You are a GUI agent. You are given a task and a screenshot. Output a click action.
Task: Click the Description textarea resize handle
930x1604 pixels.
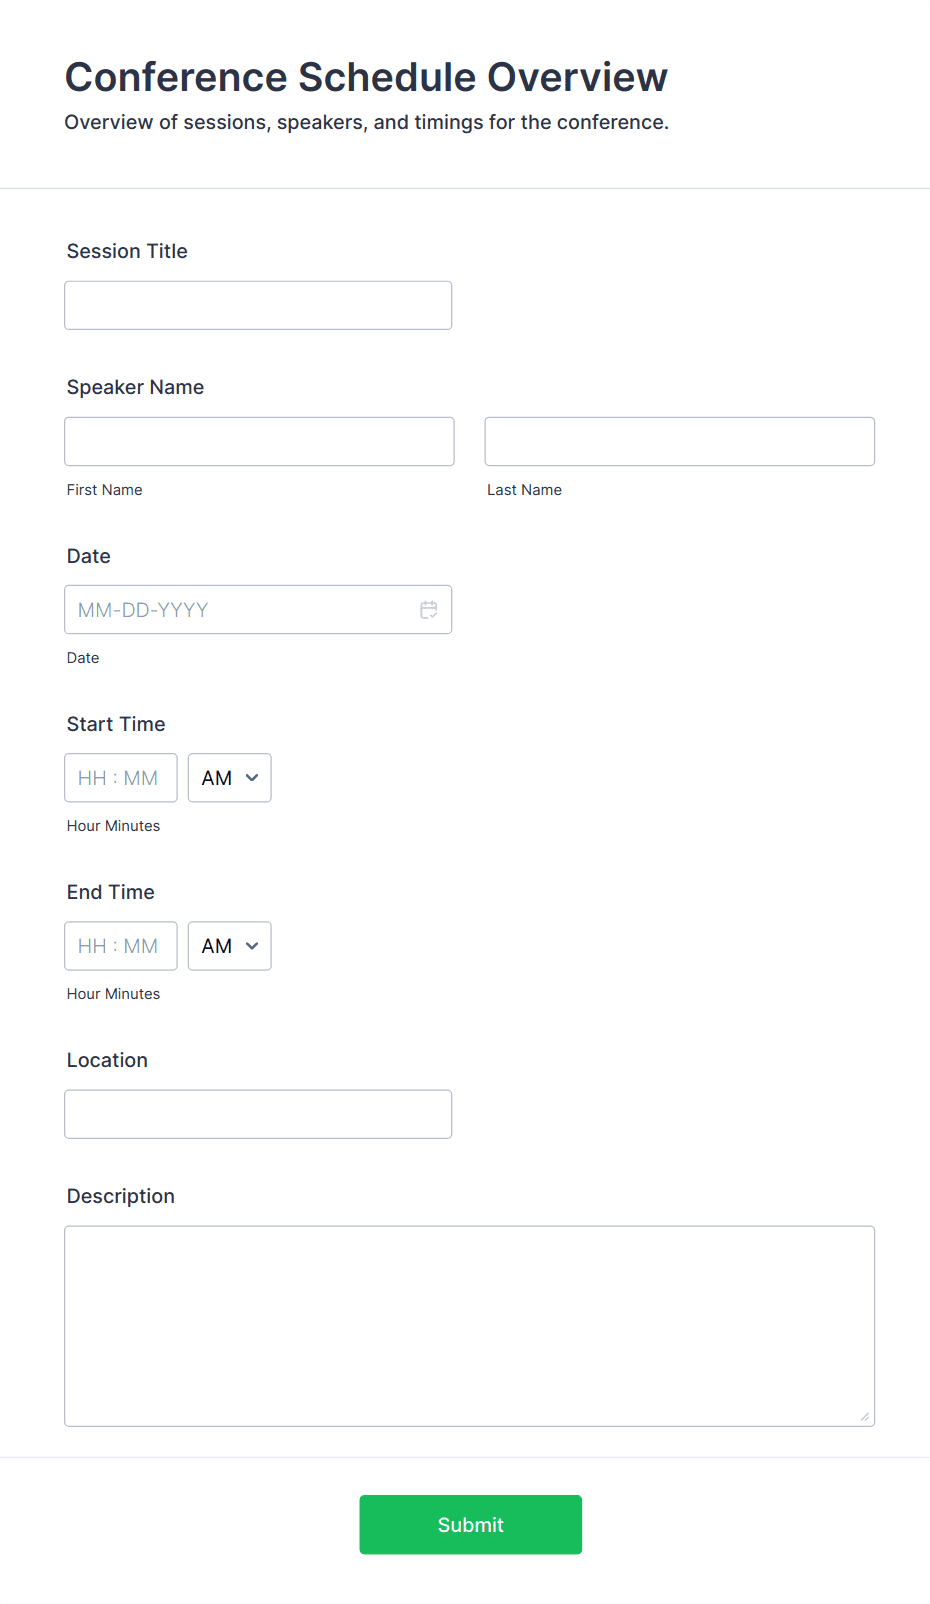click(x=865, y=1416)
